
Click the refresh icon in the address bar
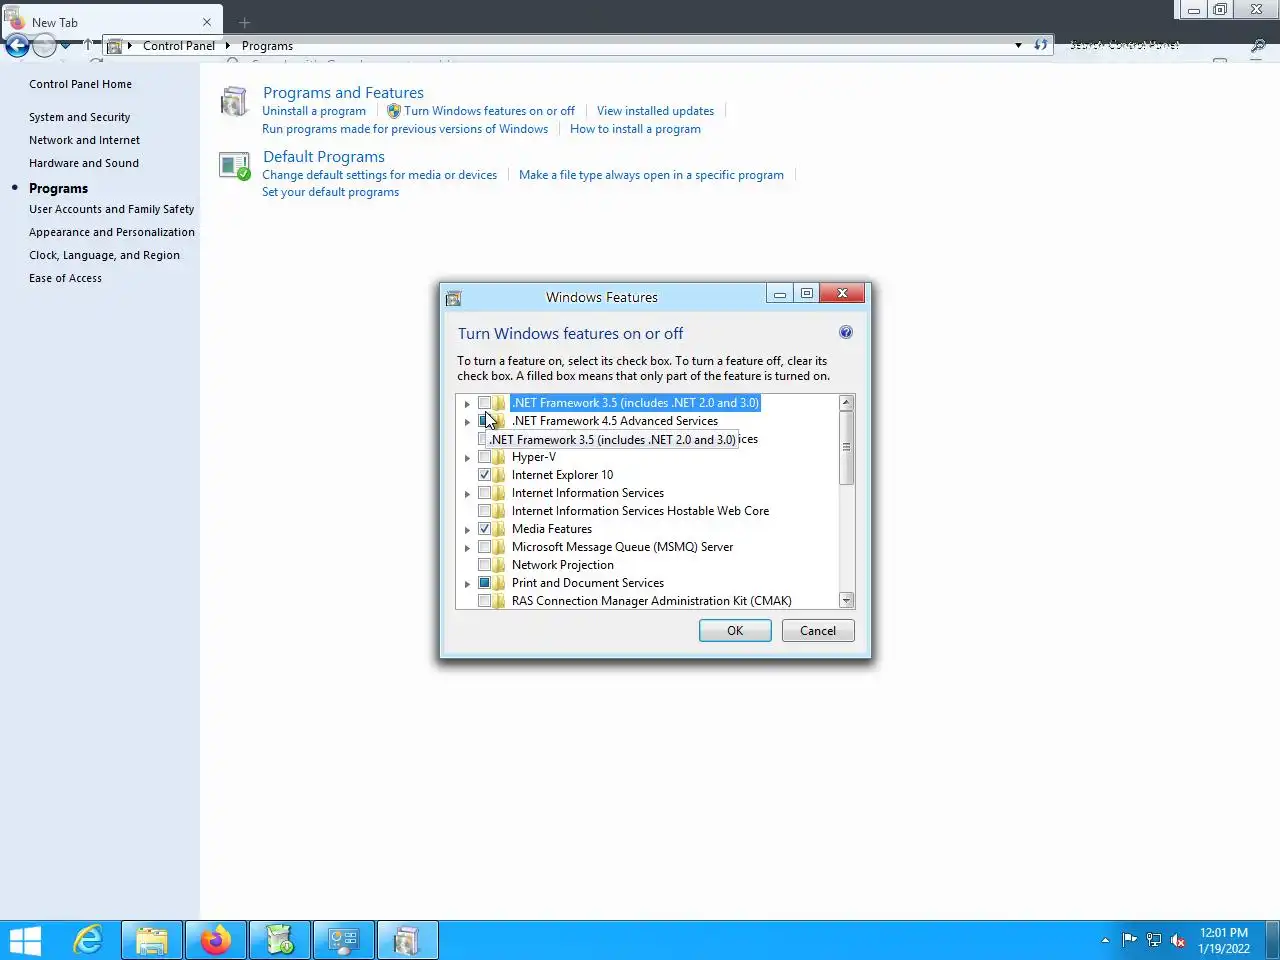click(x=1041, y=45)
